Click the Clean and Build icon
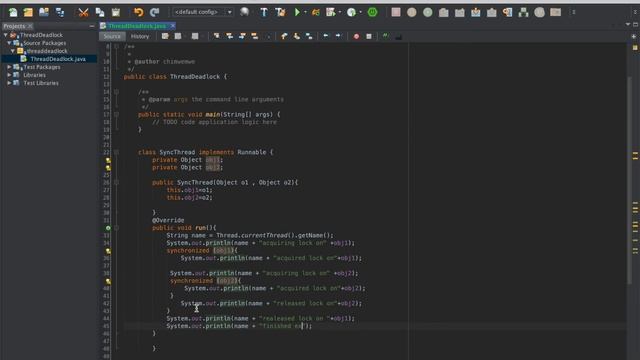The image size is (640, 360). pyautogui.click(x=280, y=12)
